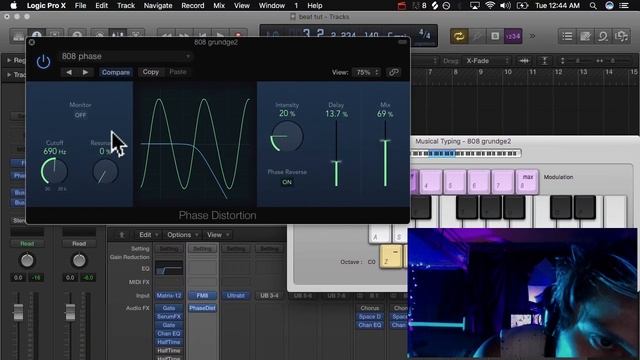This screenshot has width=640, height=360.
Task: Load the previous plug-in preset
Action: [x=69, y=72]
